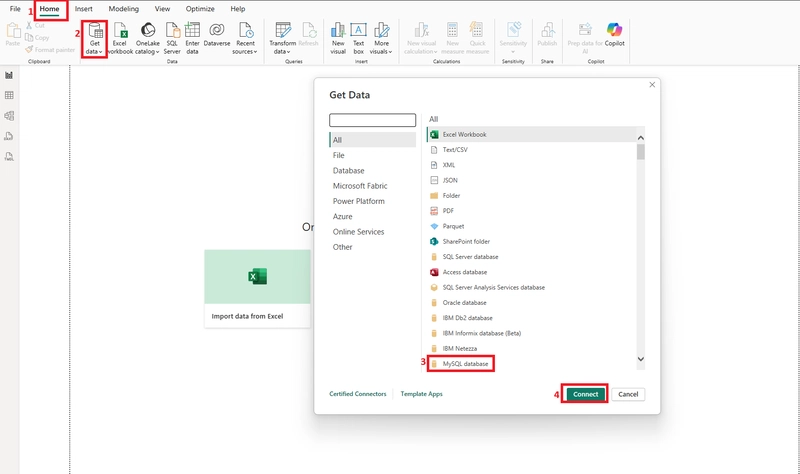The height and width of the screenshot is (474, 800).
Task: Select the Database category filter
Action: [x=349, y=171]
